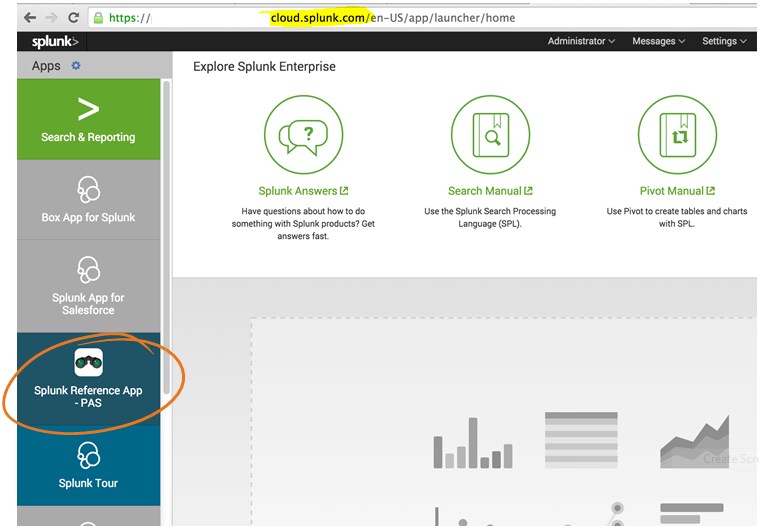Viewport: 759px width, 529px height.
Task: Click the Explore Splunk Enterprise heading
Action: pos(264,66)
